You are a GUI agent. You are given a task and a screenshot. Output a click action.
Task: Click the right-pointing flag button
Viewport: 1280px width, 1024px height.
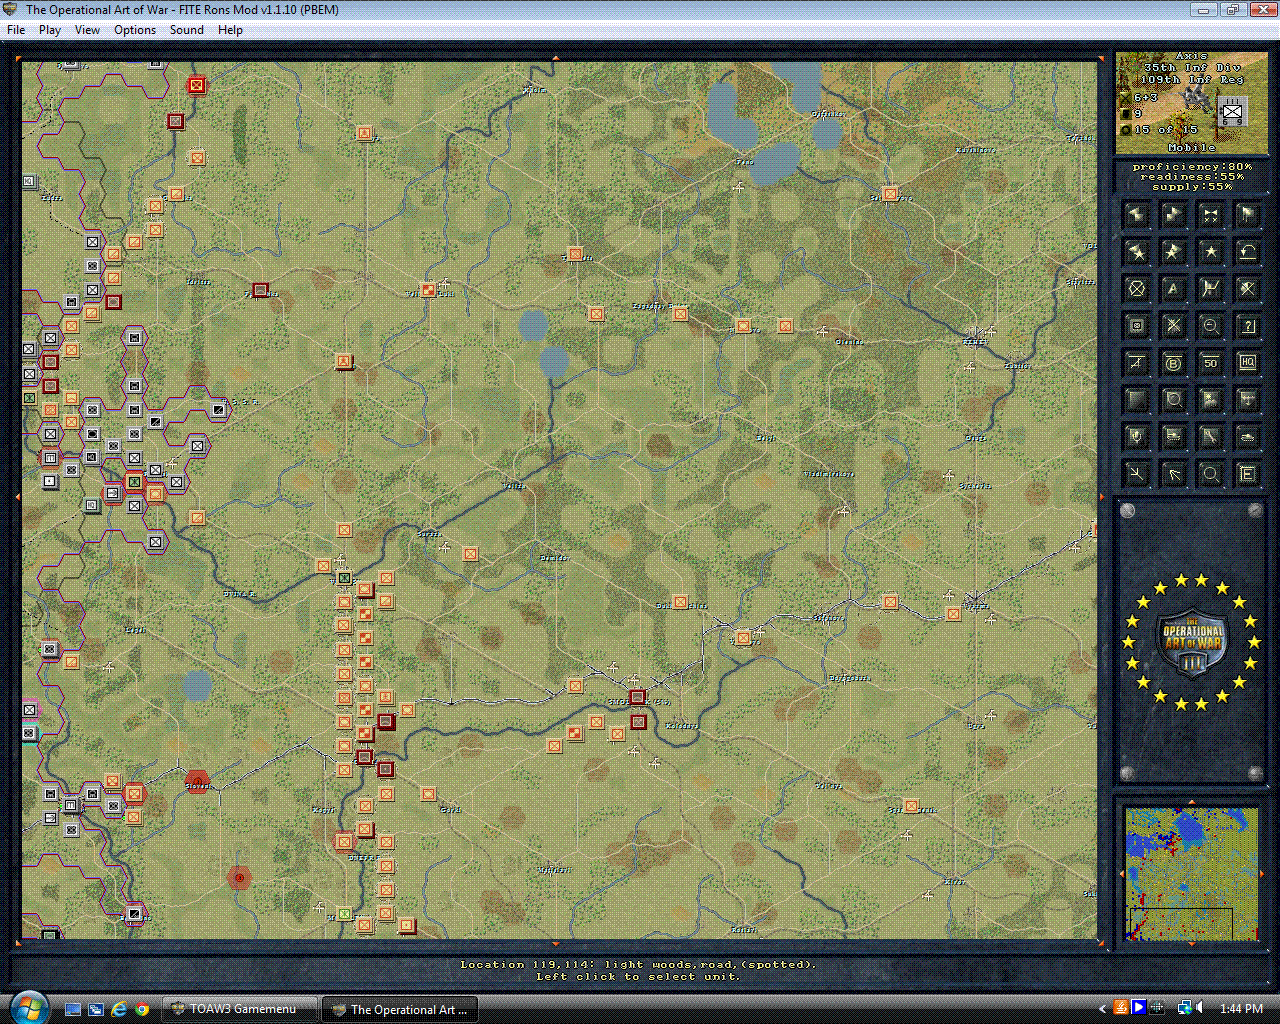click(x=1173, y=215)
